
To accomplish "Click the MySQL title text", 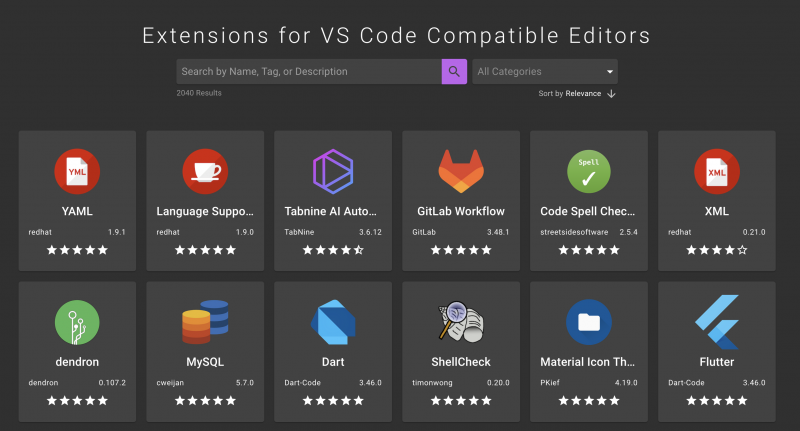I will [205, 362].
